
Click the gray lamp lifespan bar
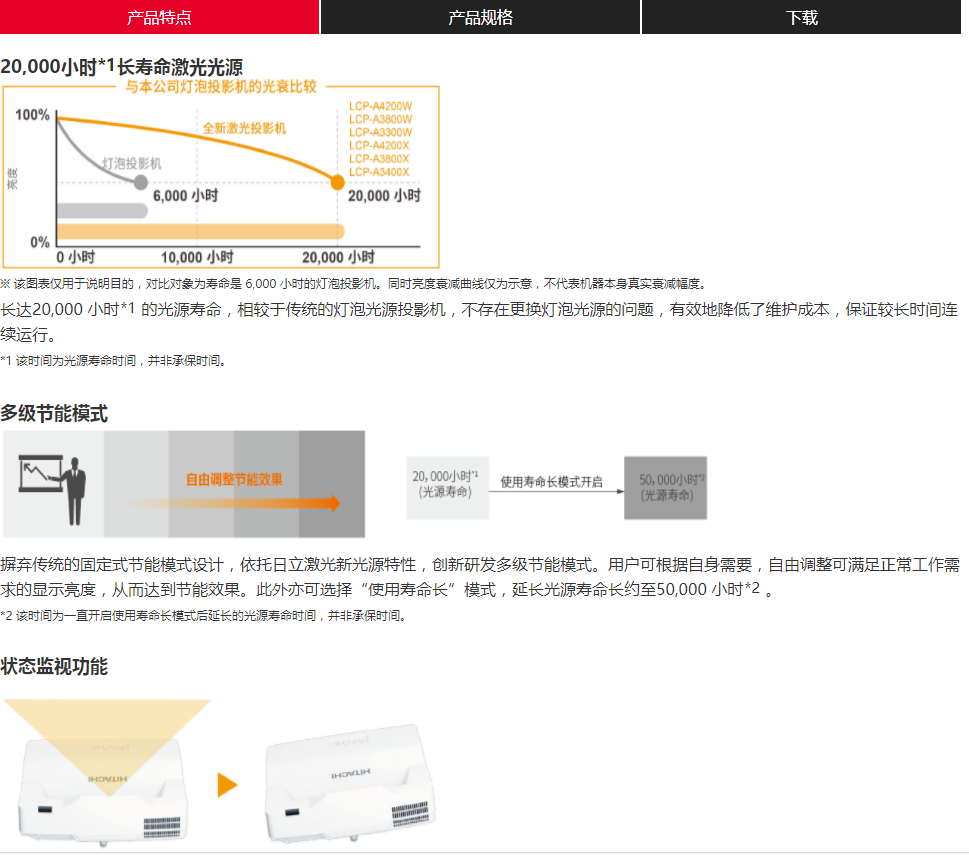102,211
